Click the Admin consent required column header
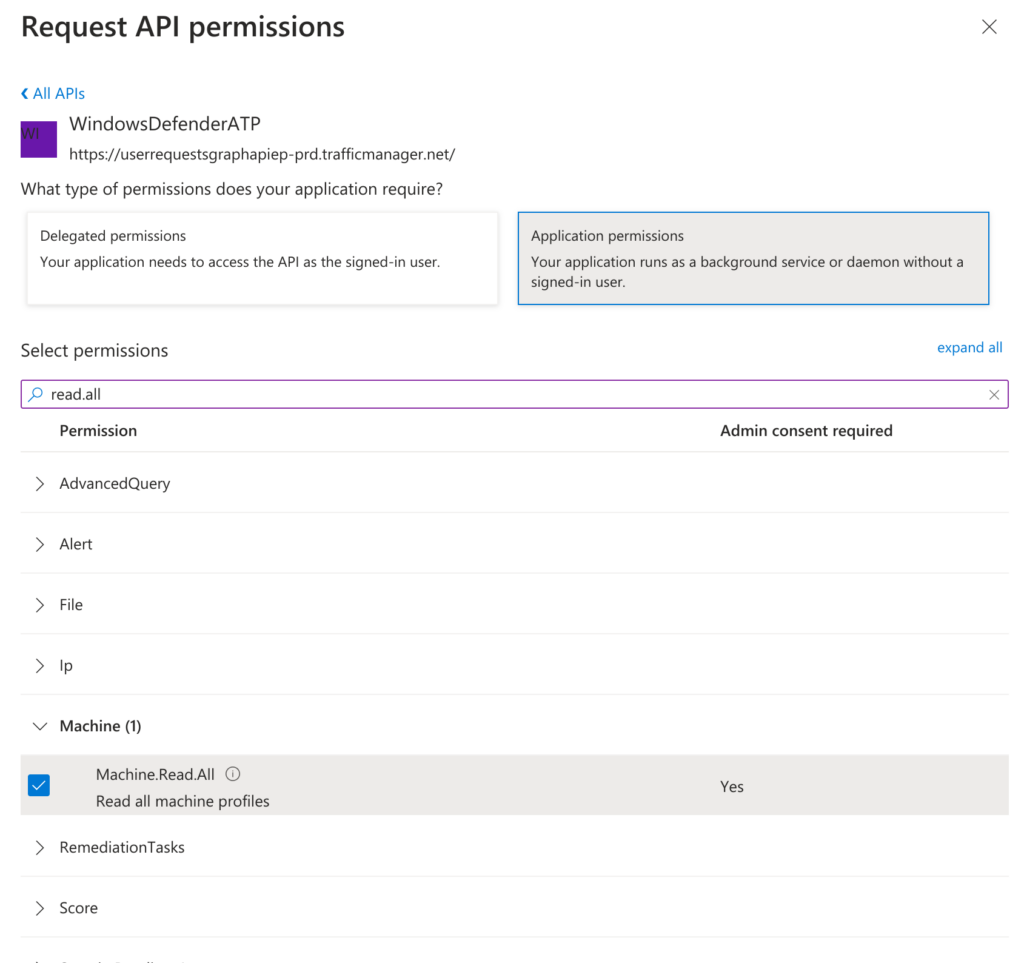Image resolution: width=1024 pixels, height=963 pixels. 807,431
